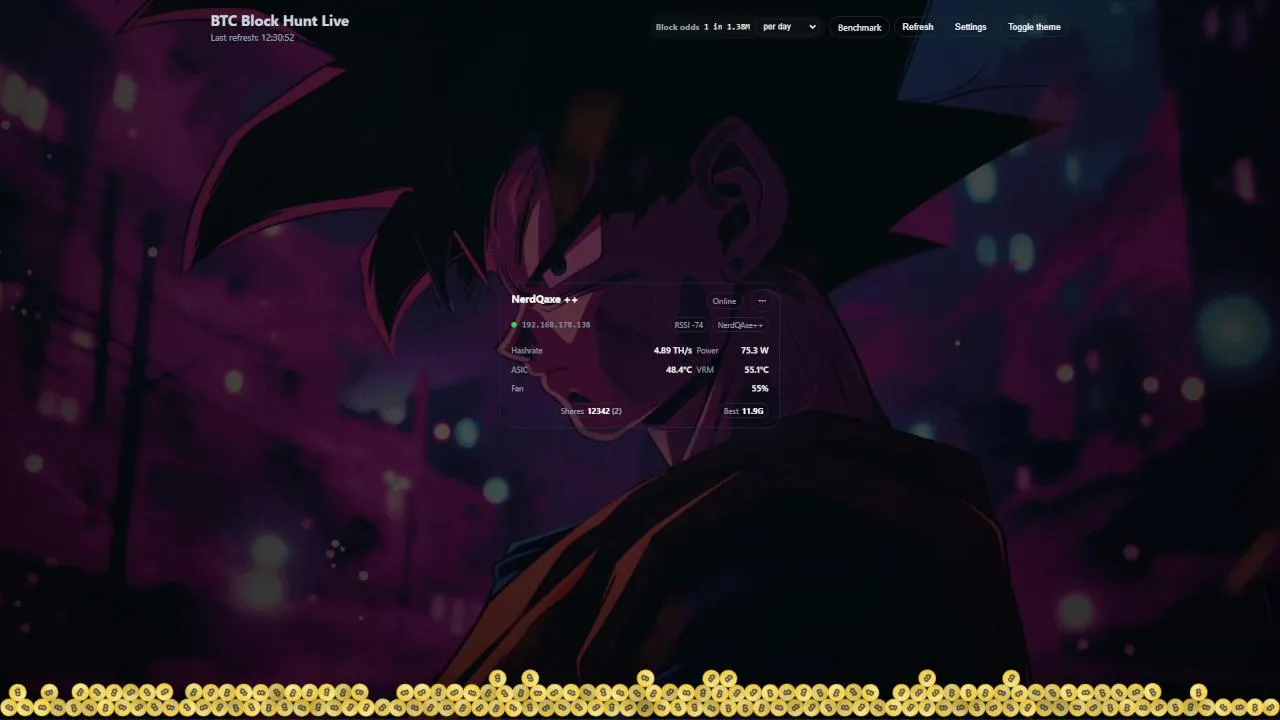1280x720 pixels.
Task: Open the miner IP 192.168.178.138
Action: coord(556,325)
